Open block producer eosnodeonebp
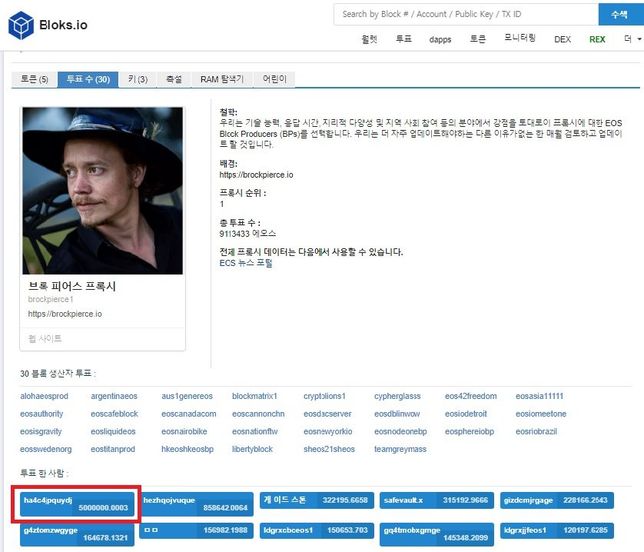644x552 pixels. tap(400, 432)
